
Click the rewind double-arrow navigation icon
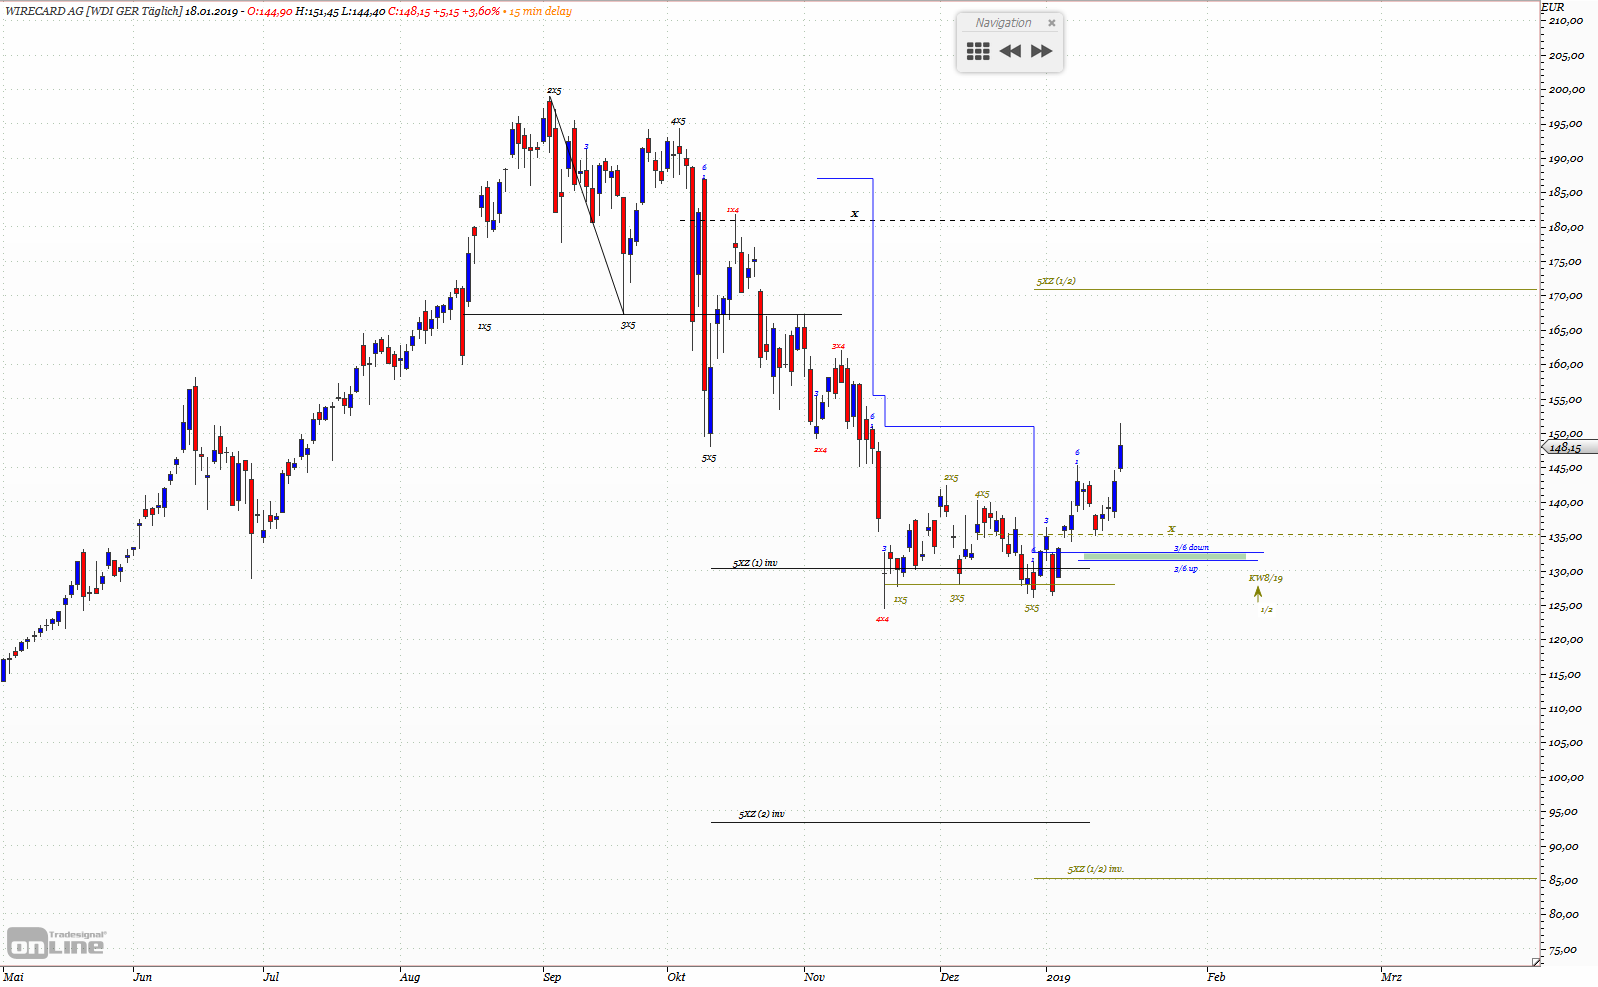tap(1010, 51)
